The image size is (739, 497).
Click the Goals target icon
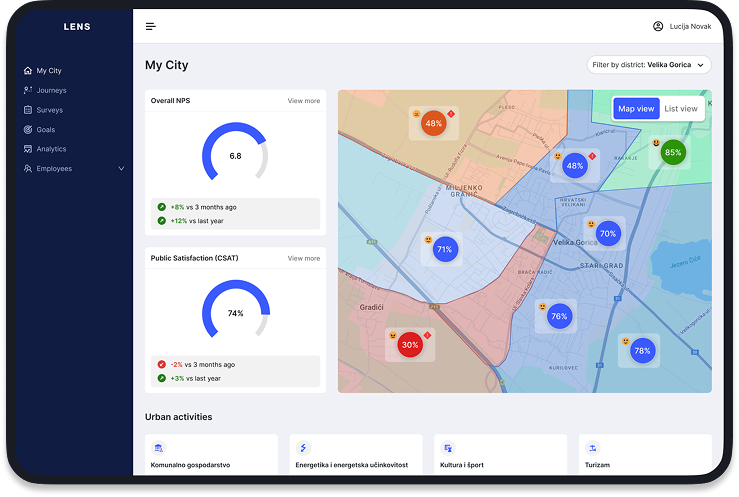click(x=28, y=130)
